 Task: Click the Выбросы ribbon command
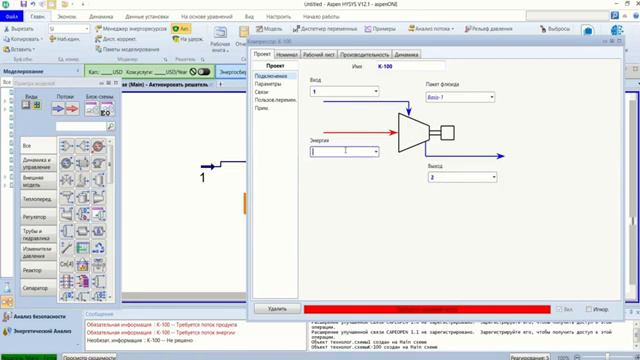click(555, 29)
